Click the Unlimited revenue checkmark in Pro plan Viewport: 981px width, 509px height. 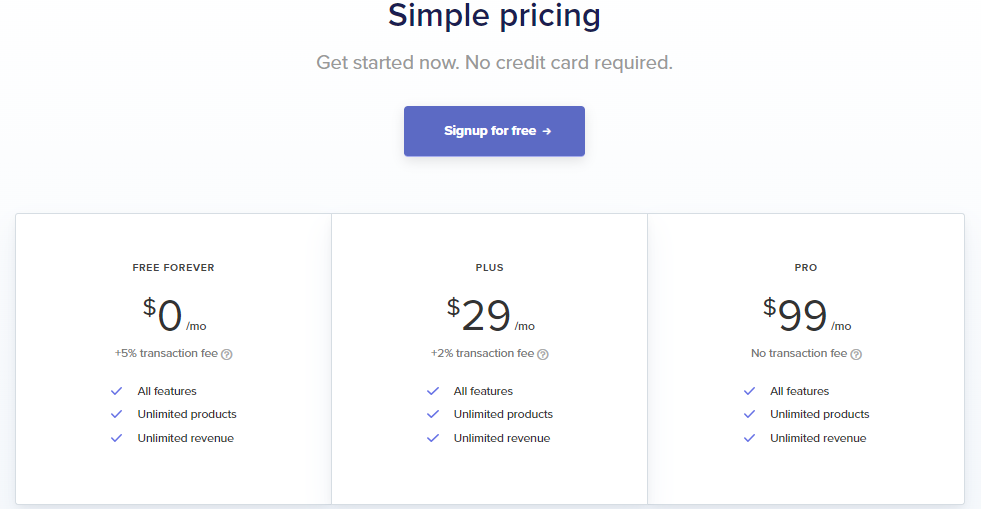point(749,438)
